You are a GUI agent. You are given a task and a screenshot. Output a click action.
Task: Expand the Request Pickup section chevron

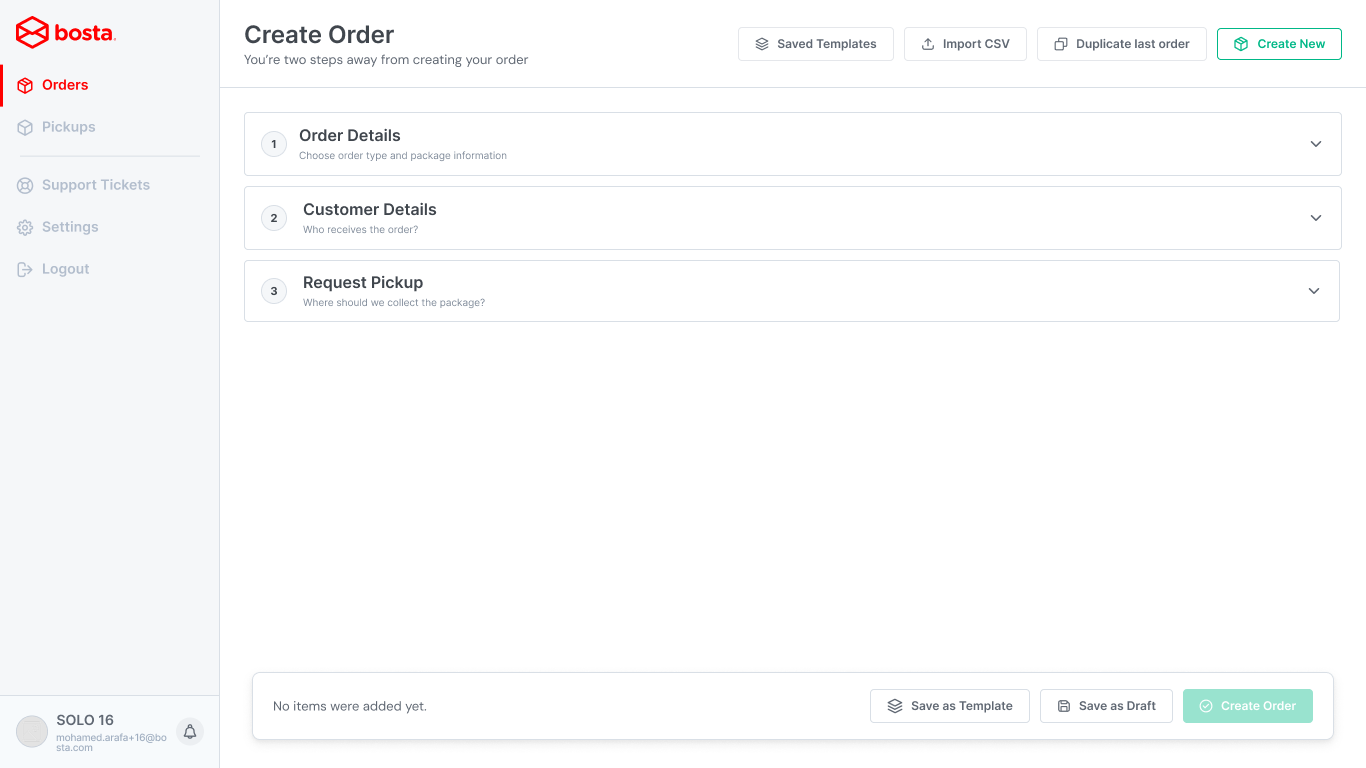tap(1314, 291)
